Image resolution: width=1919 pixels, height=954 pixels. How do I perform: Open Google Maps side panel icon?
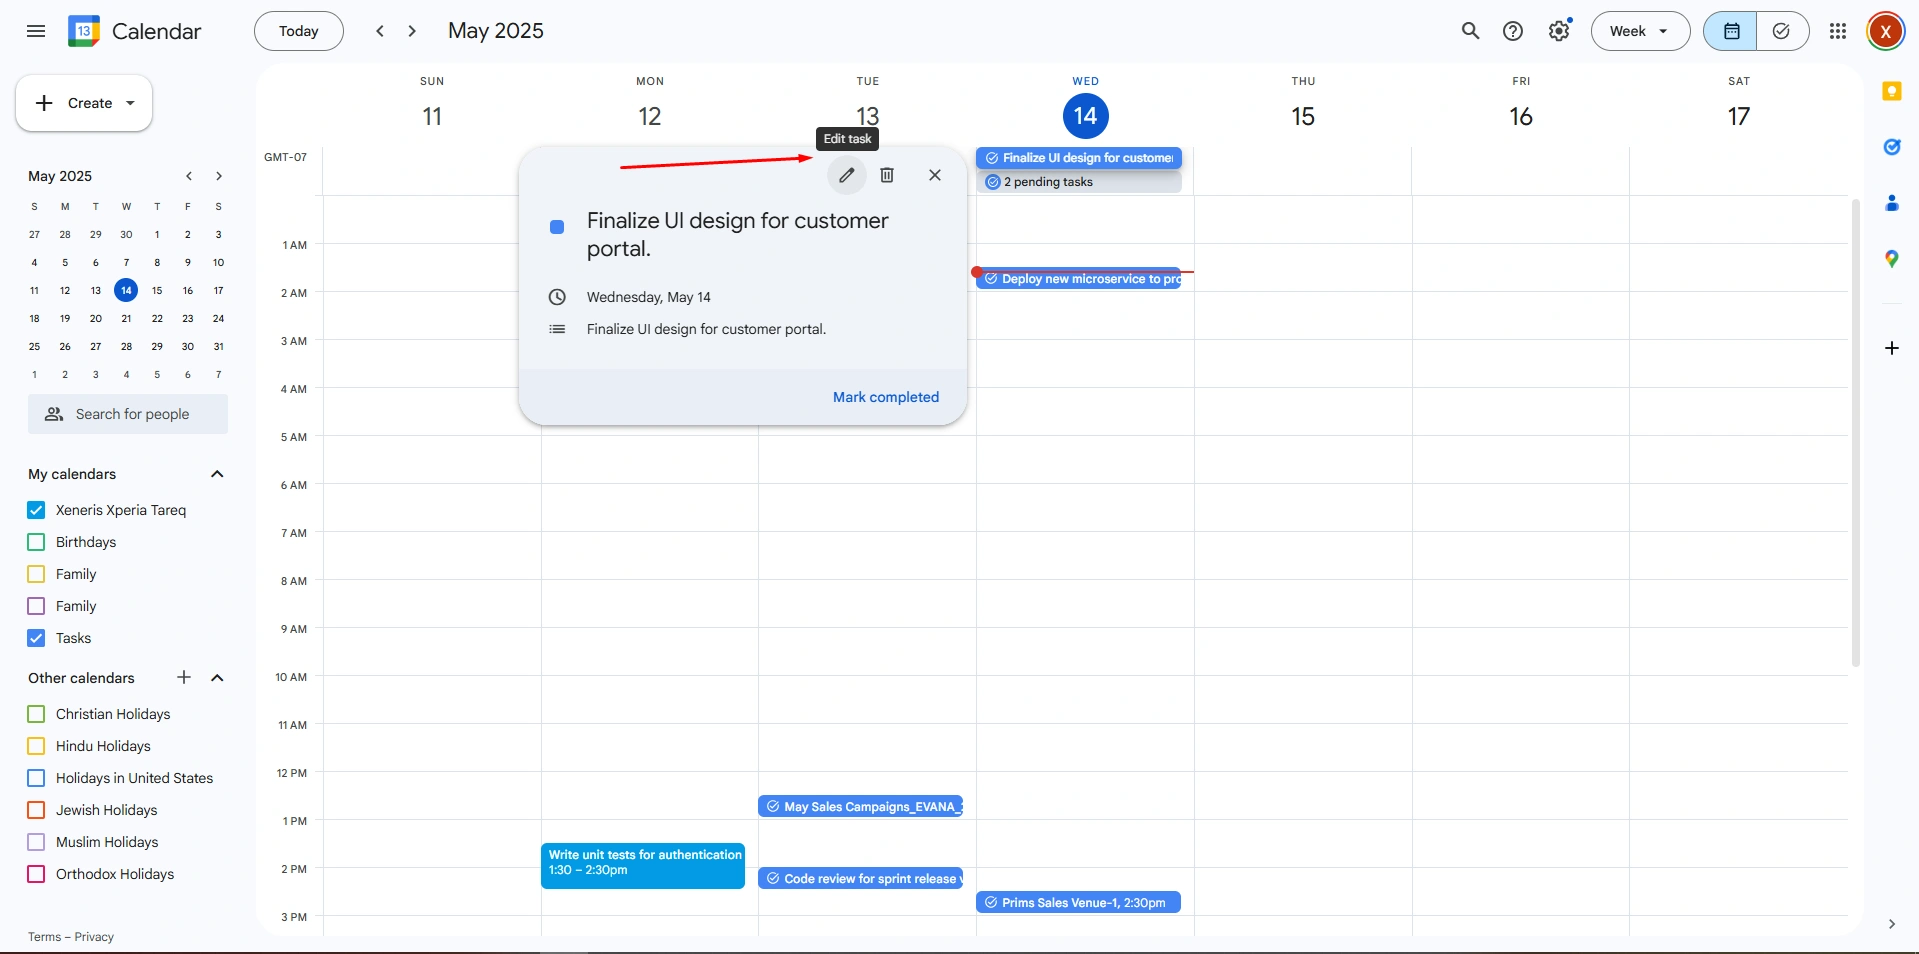click(1891, 259)
